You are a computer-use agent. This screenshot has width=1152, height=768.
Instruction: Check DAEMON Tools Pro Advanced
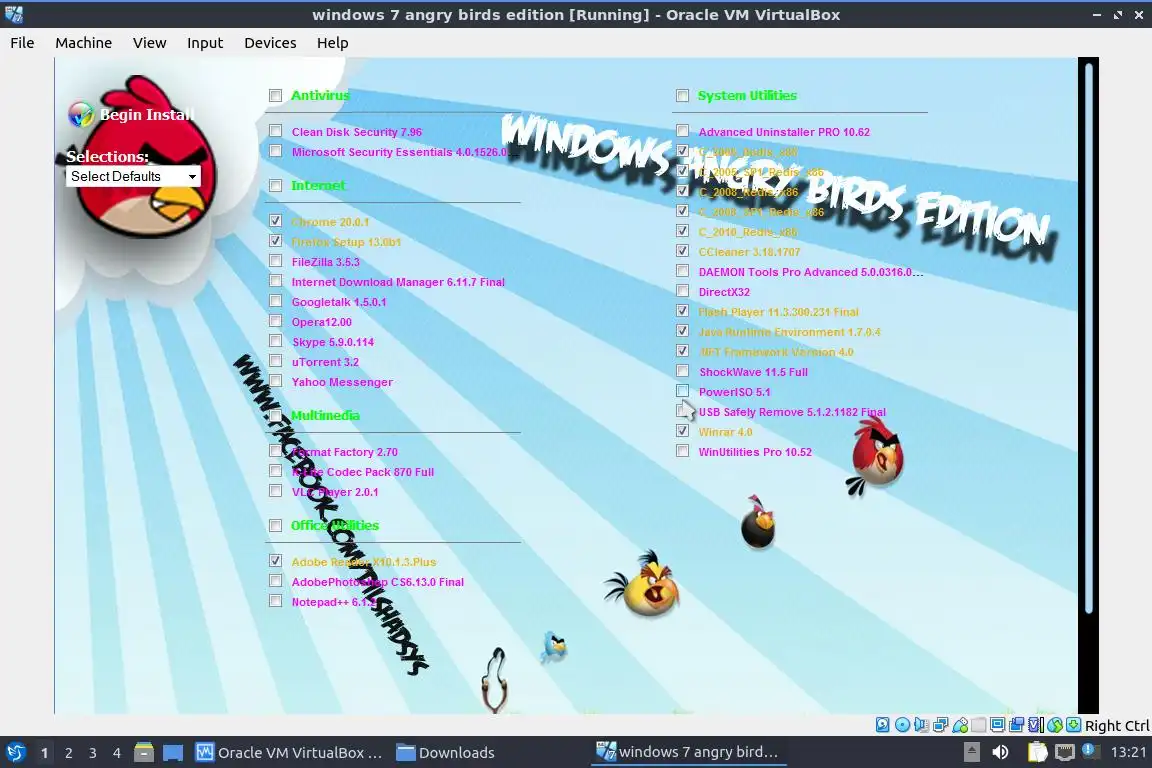point(683,271)
